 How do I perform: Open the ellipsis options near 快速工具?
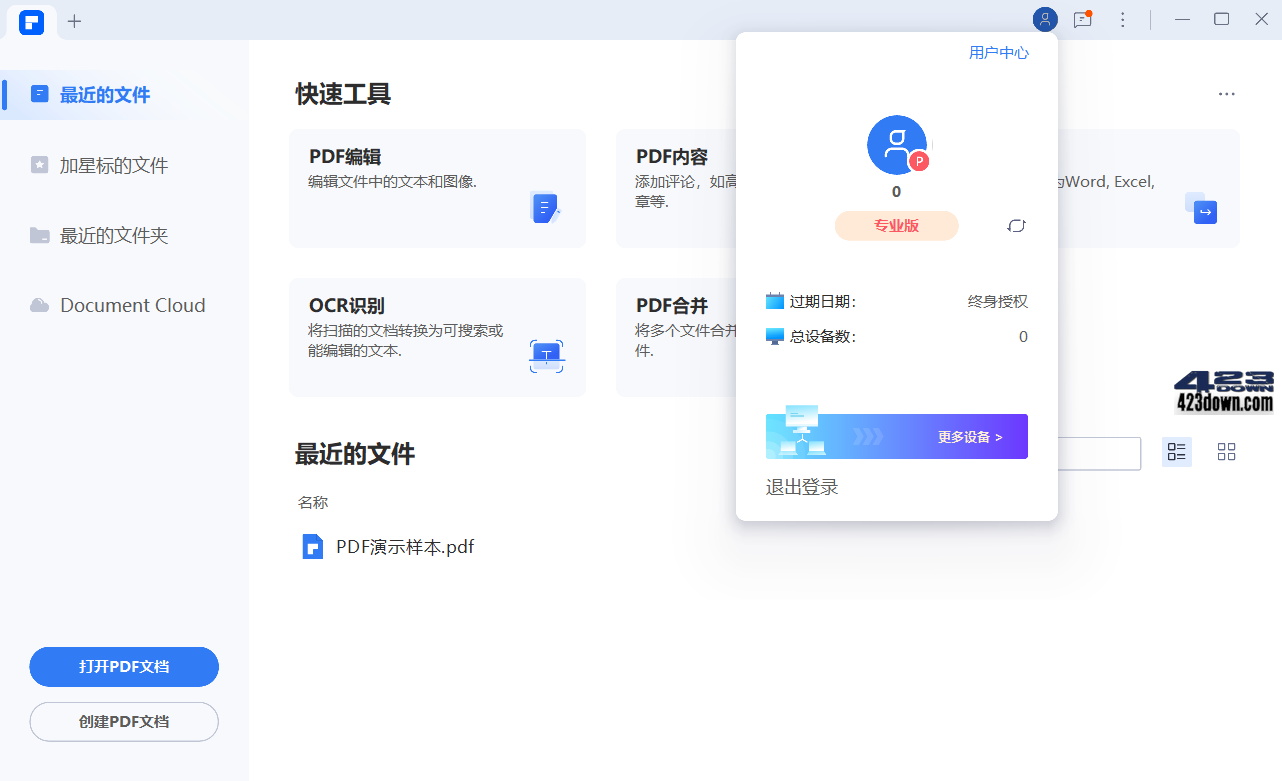tap(1226, 93)
